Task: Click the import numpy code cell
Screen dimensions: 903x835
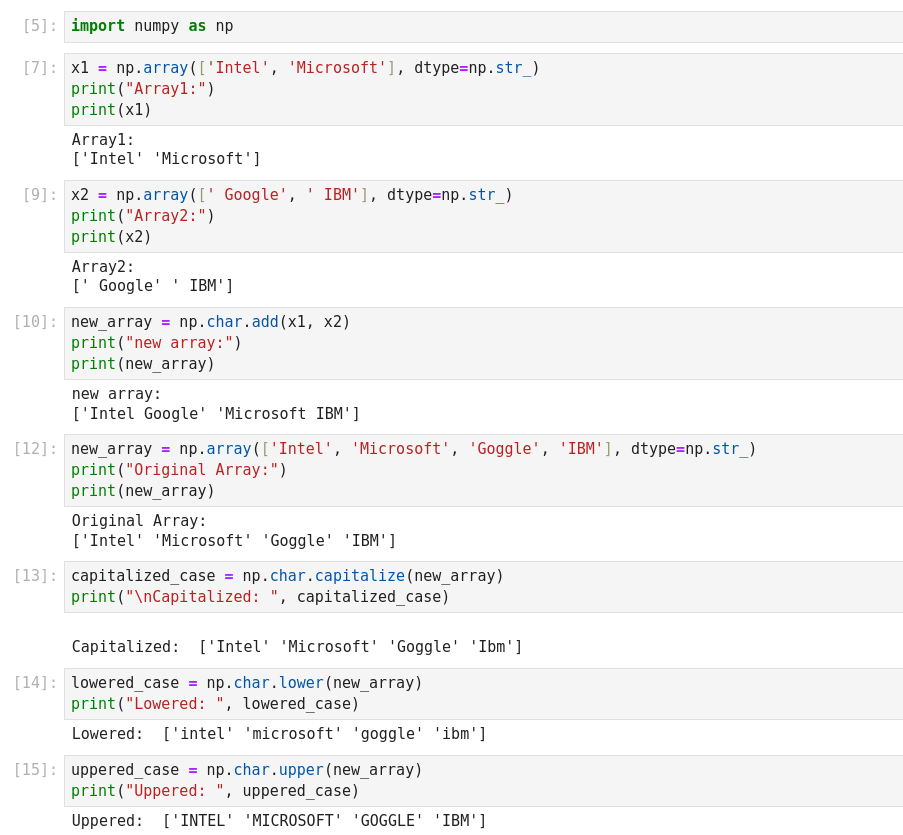Action: (x=480, y=27)
